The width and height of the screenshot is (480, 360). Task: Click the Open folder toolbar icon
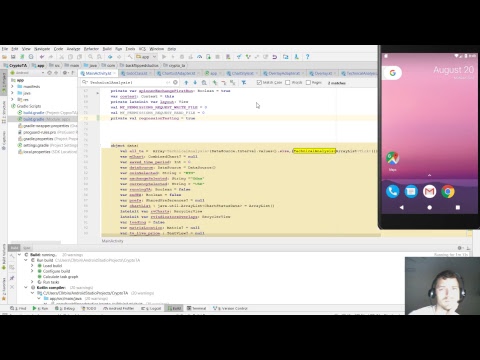(5, 57)
